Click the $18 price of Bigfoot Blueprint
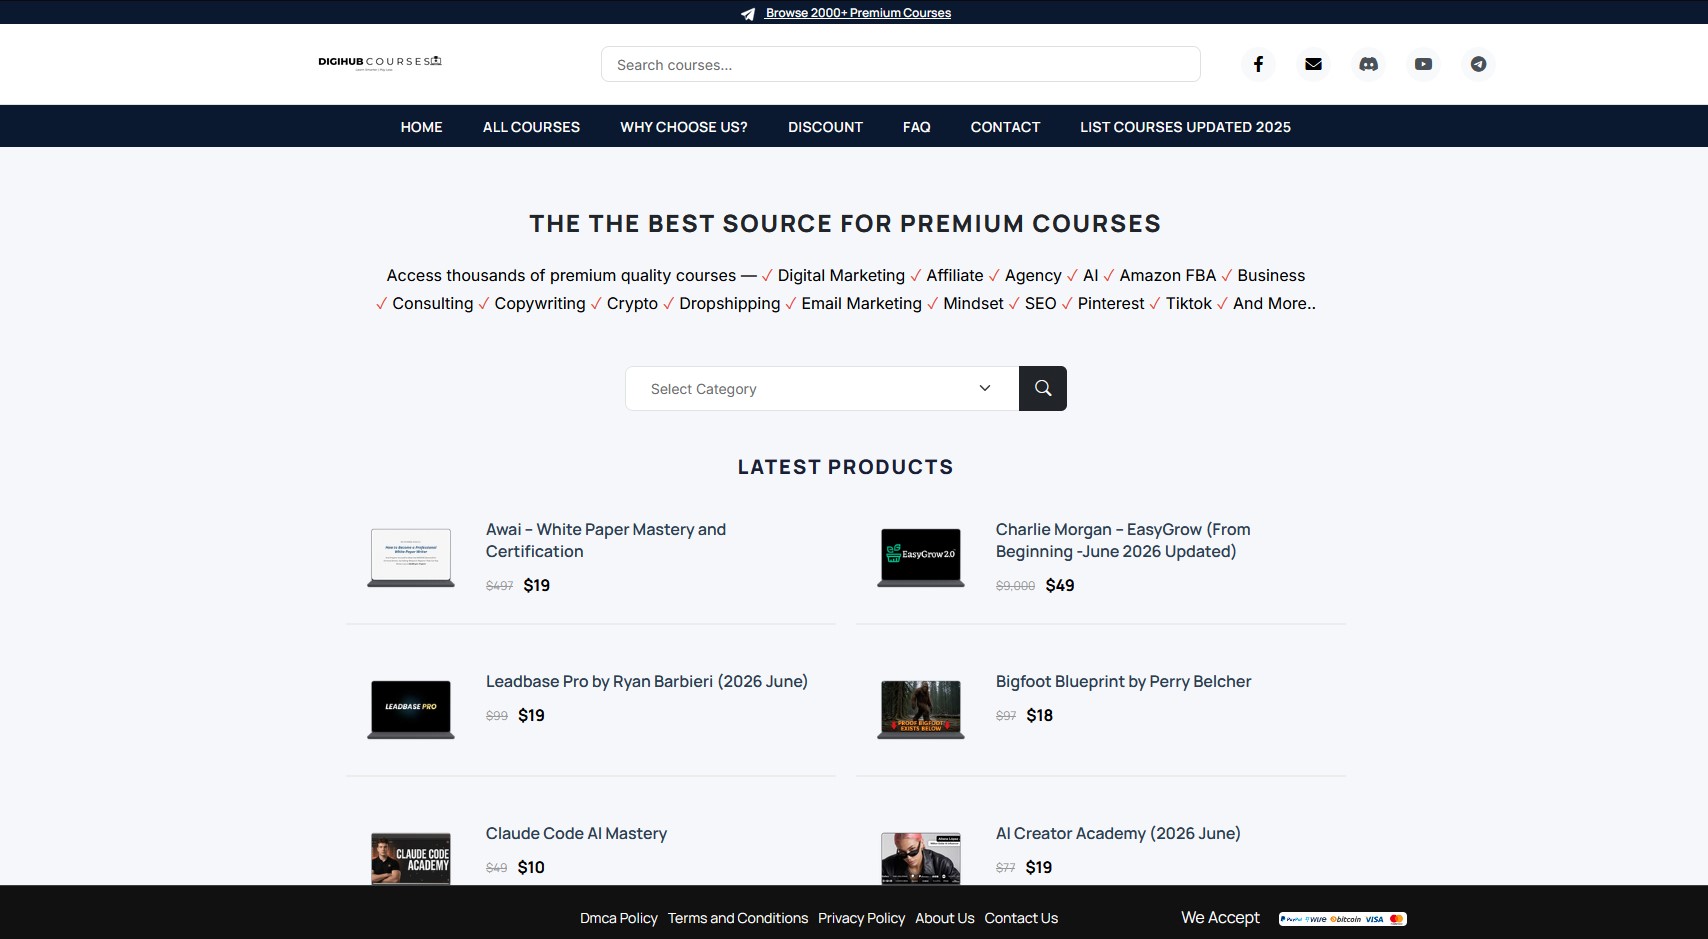The height and width of the screenshot is (939, 1708). coord(1039,715)
